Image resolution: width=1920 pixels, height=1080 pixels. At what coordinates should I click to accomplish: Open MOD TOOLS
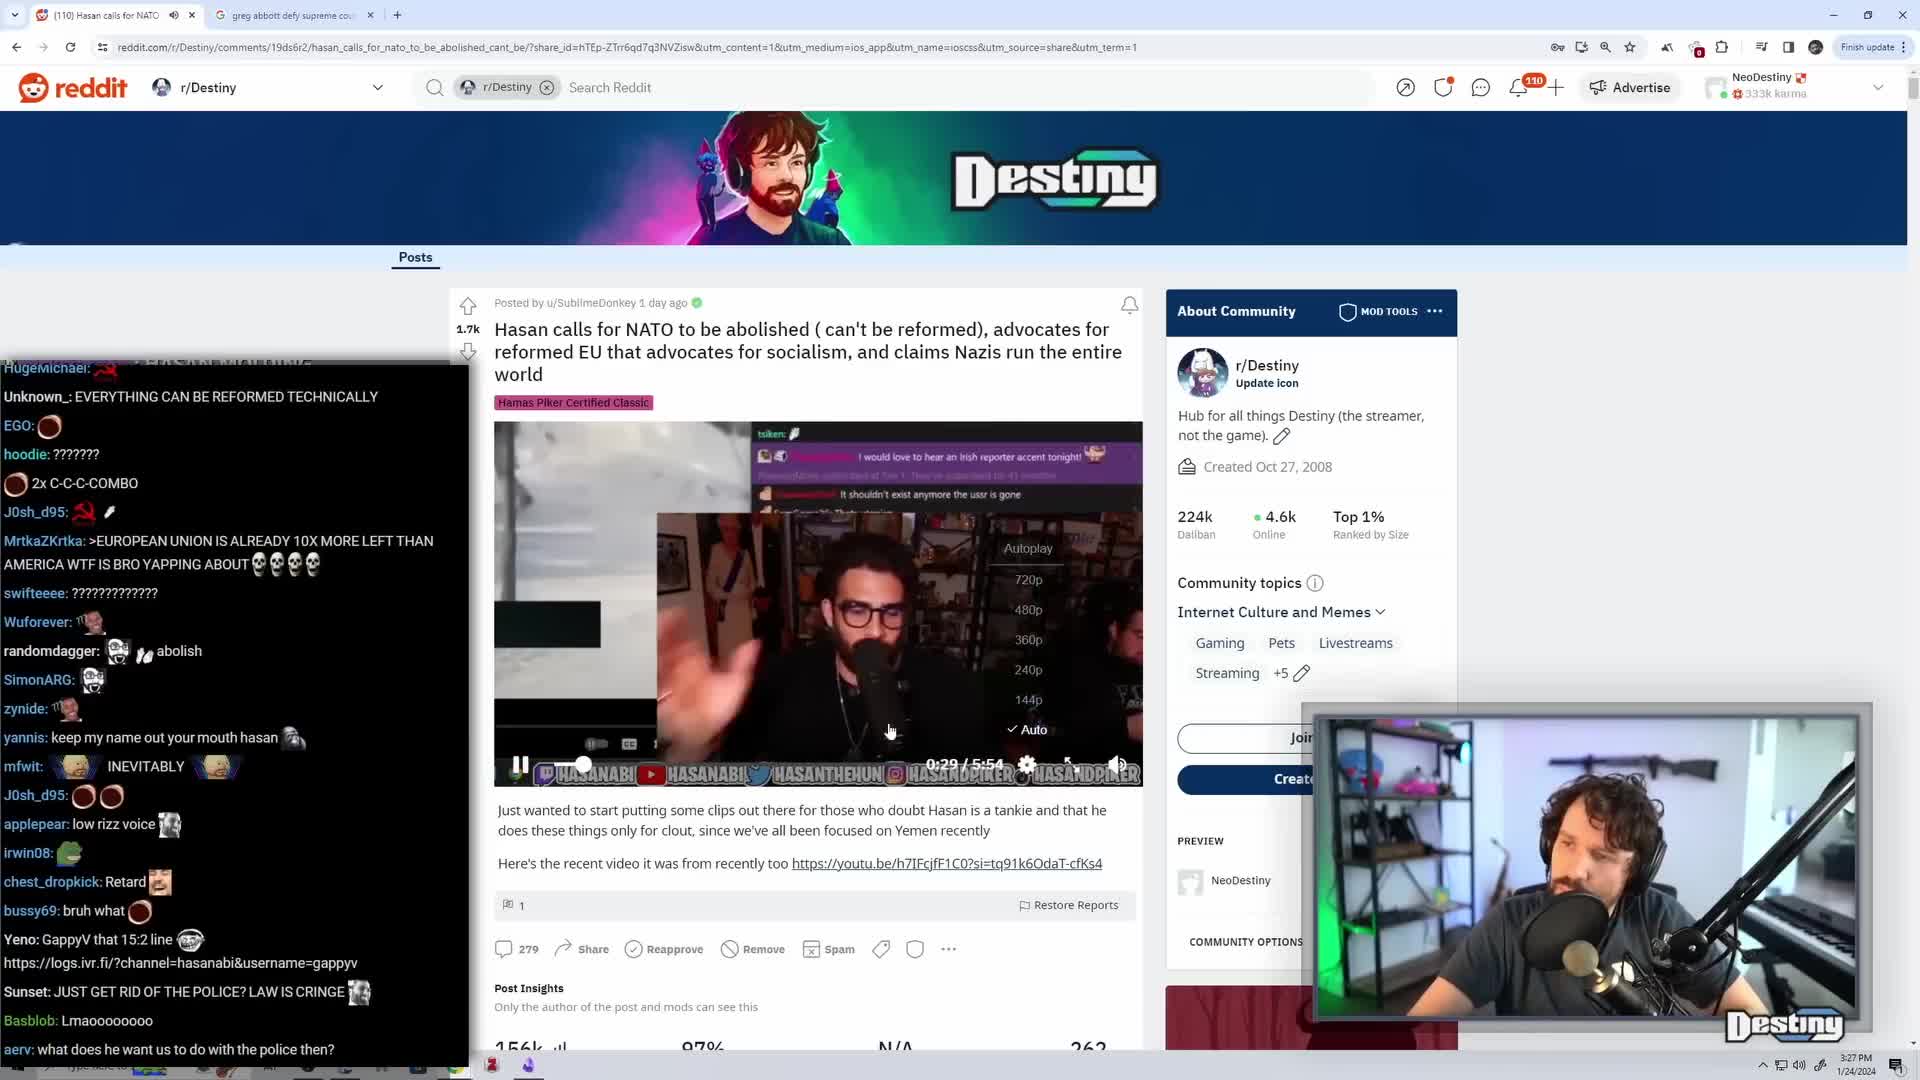(x=1378, y=312)
